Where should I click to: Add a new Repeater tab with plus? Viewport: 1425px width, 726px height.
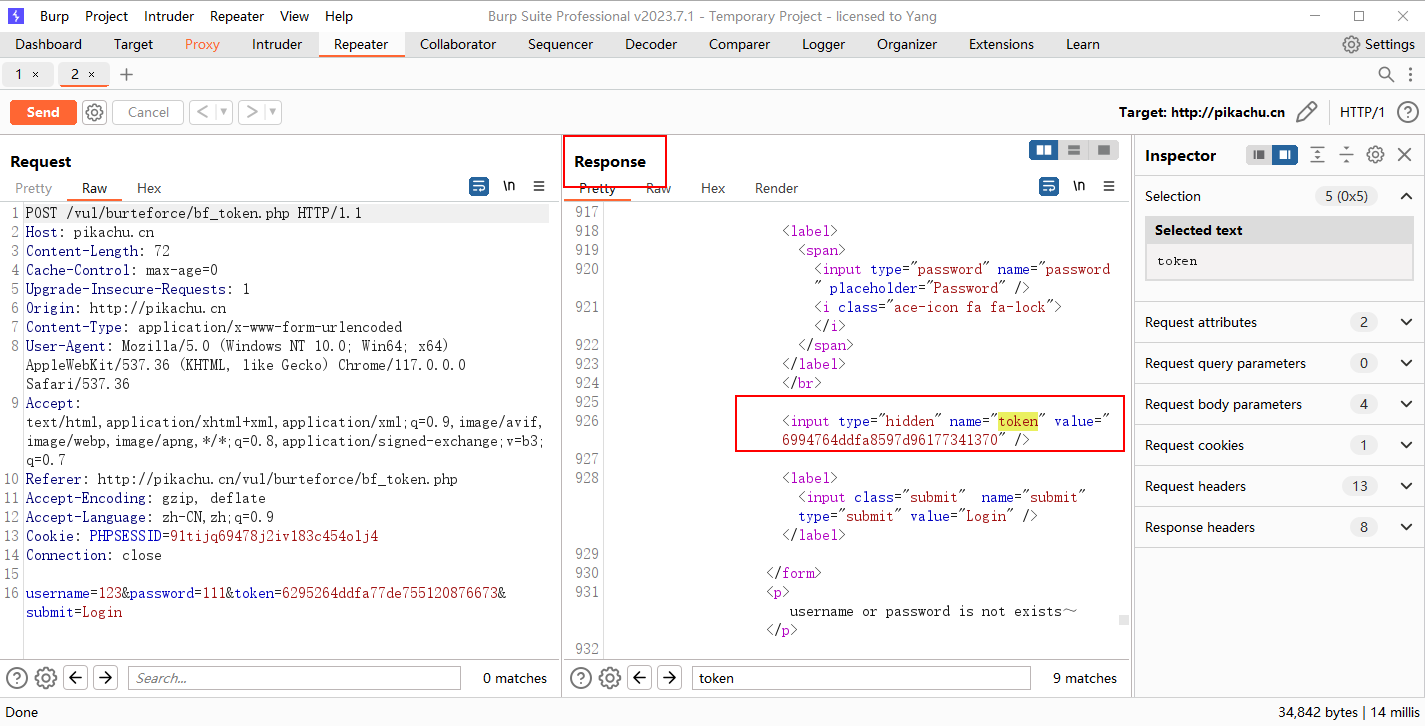126,75
